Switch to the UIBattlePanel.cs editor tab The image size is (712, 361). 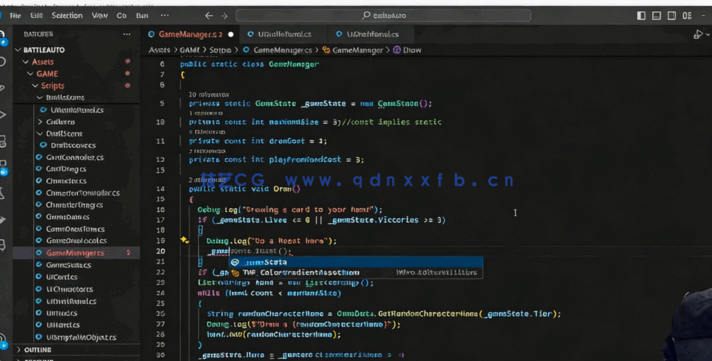click(x=284, y=35)
